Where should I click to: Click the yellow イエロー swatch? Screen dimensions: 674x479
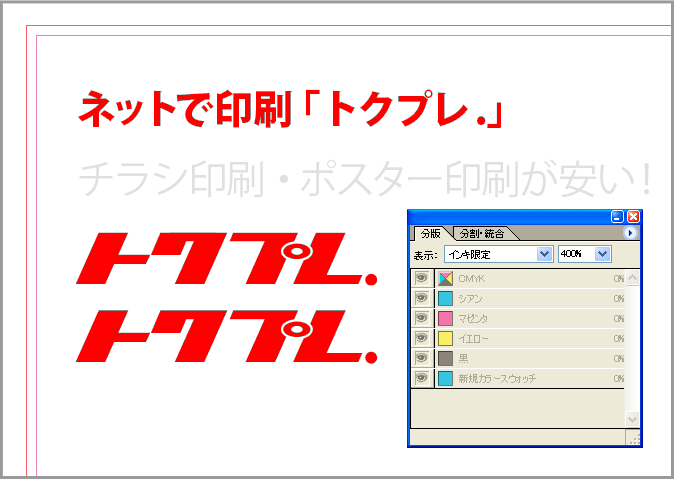445,338
